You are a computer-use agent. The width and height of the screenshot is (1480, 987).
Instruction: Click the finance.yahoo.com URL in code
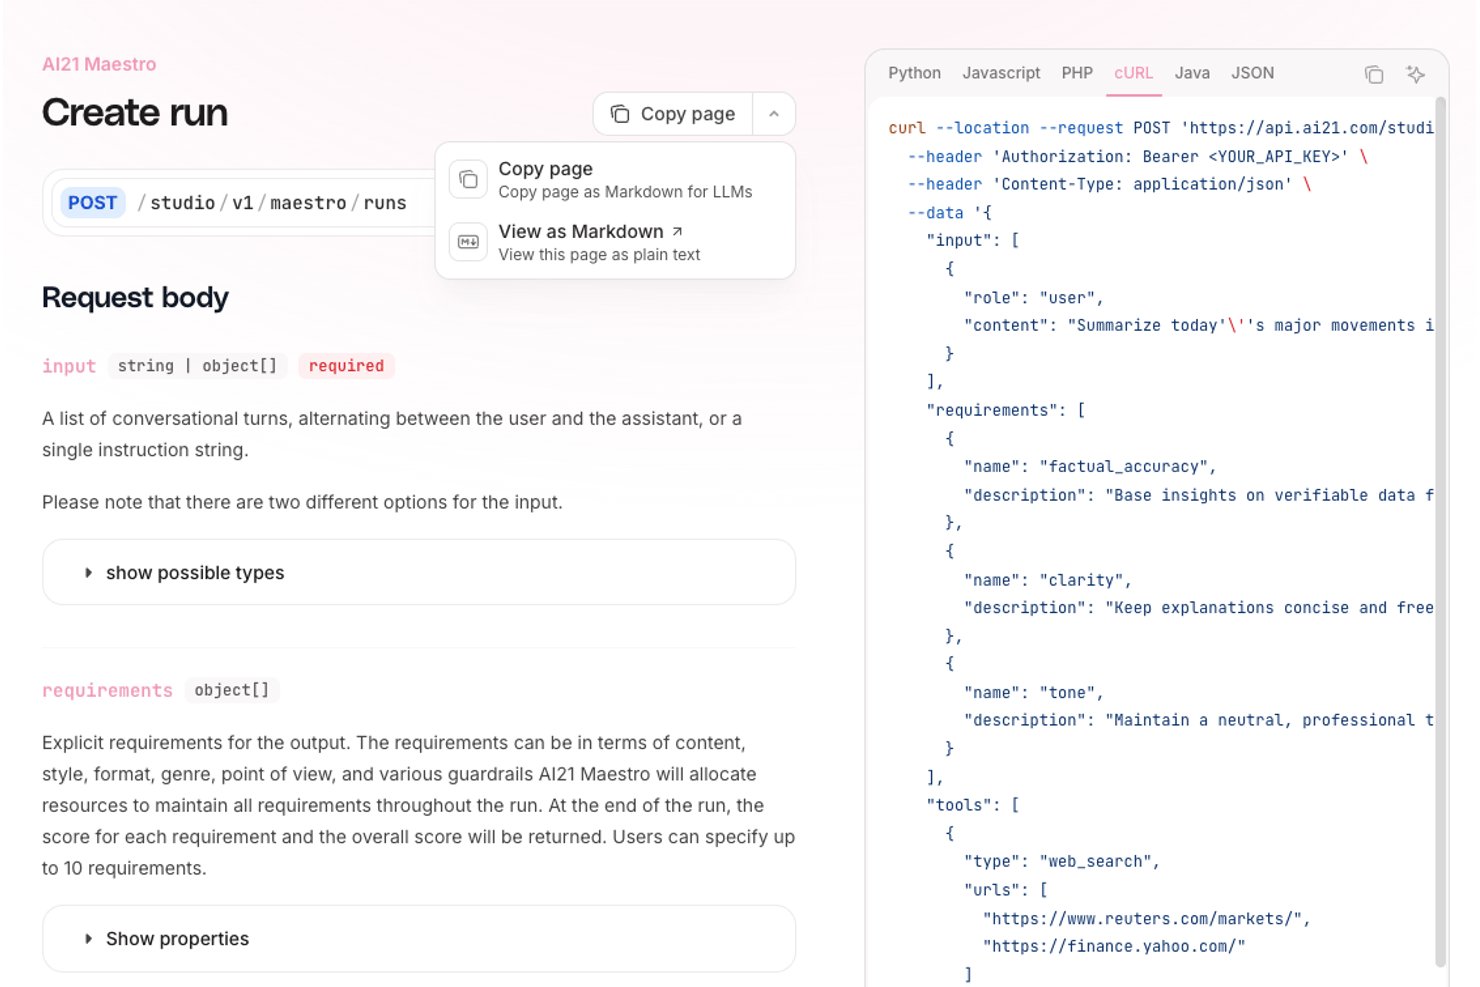pyautogui.click(x=1114, y=947)
